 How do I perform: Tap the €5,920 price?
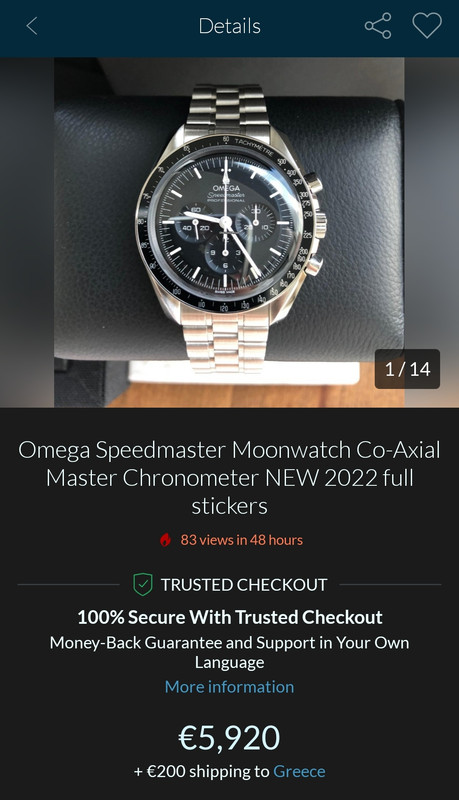[x=230, y=738]
